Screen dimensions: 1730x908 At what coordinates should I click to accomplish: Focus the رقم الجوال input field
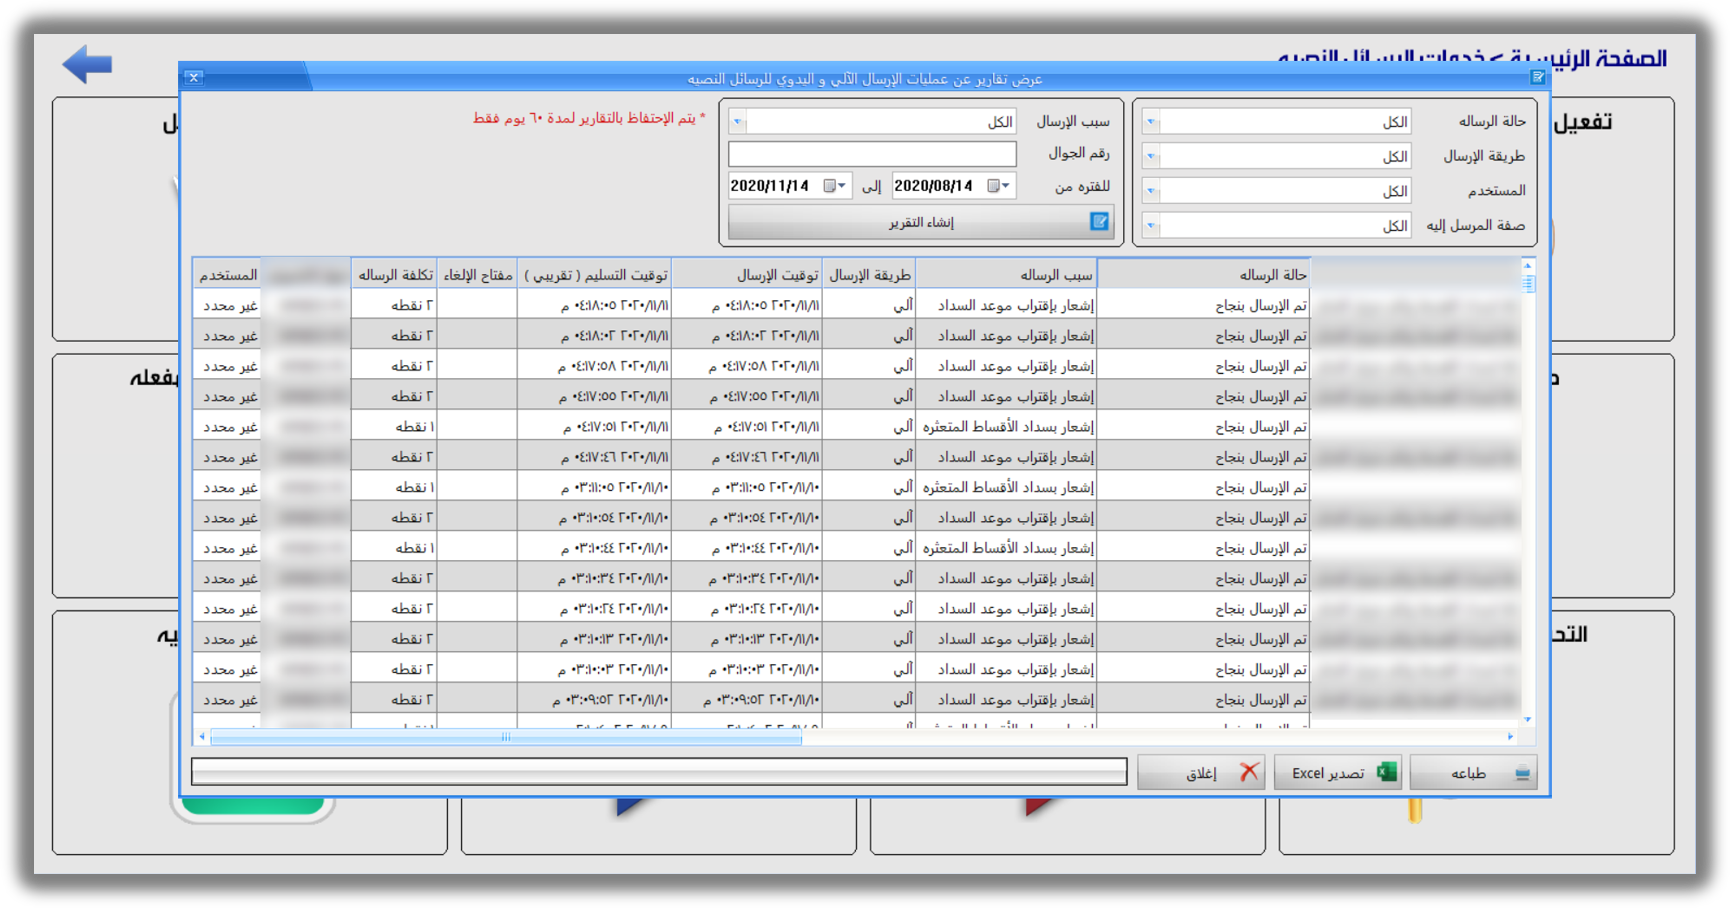872,154
